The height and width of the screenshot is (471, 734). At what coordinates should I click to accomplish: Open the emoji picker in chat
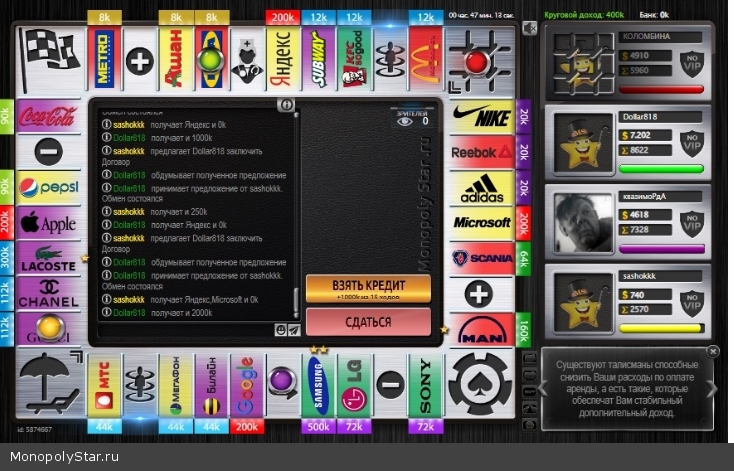pos(280,330)
